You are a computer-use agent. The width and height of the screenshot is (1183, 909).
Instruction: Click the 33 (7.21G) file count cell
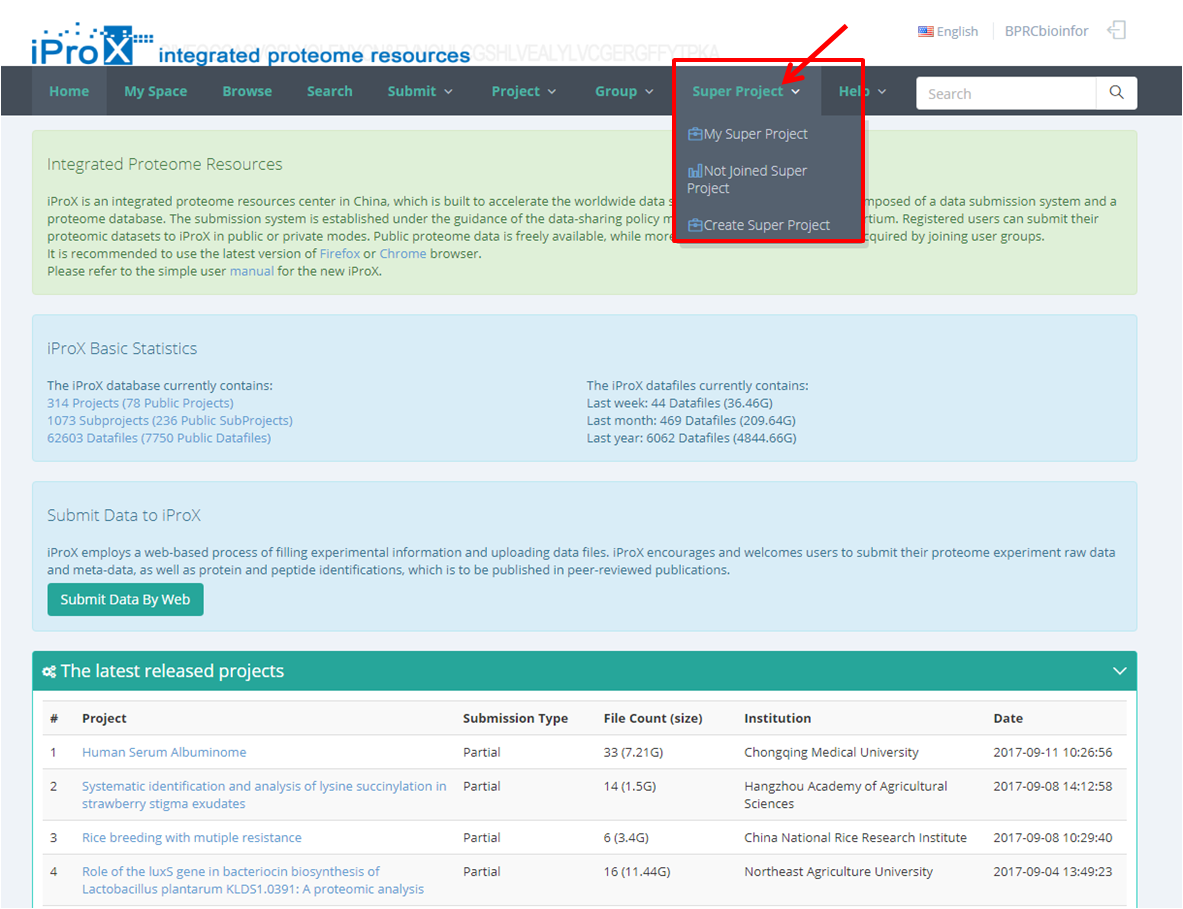point(633,752)
